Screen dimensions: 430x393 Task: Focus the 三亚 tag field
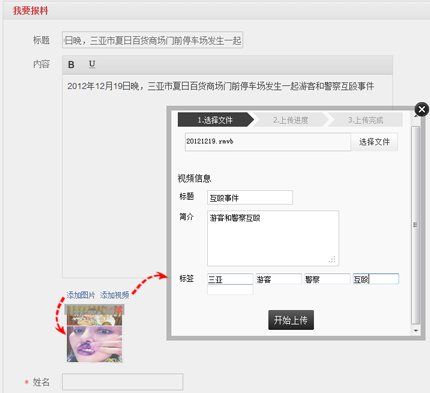pos(230,279)
